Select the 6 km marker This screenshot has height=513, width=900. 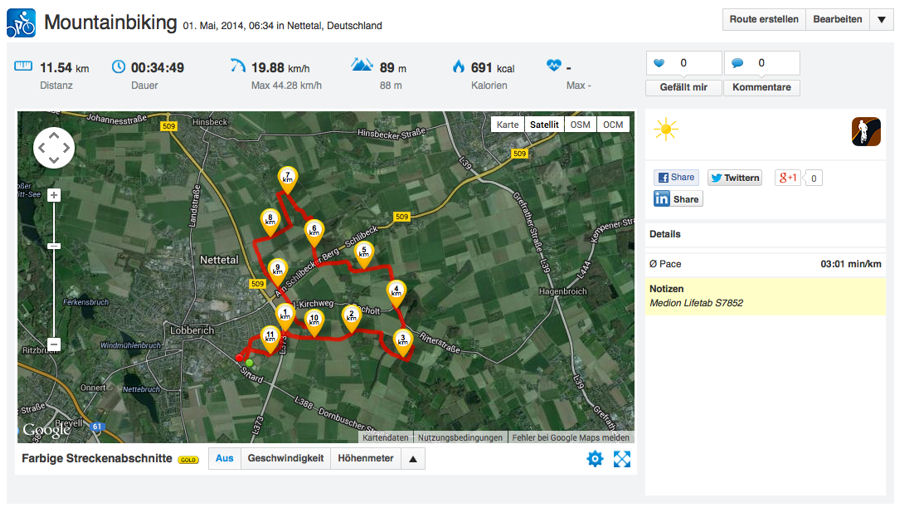pos(314,234)
